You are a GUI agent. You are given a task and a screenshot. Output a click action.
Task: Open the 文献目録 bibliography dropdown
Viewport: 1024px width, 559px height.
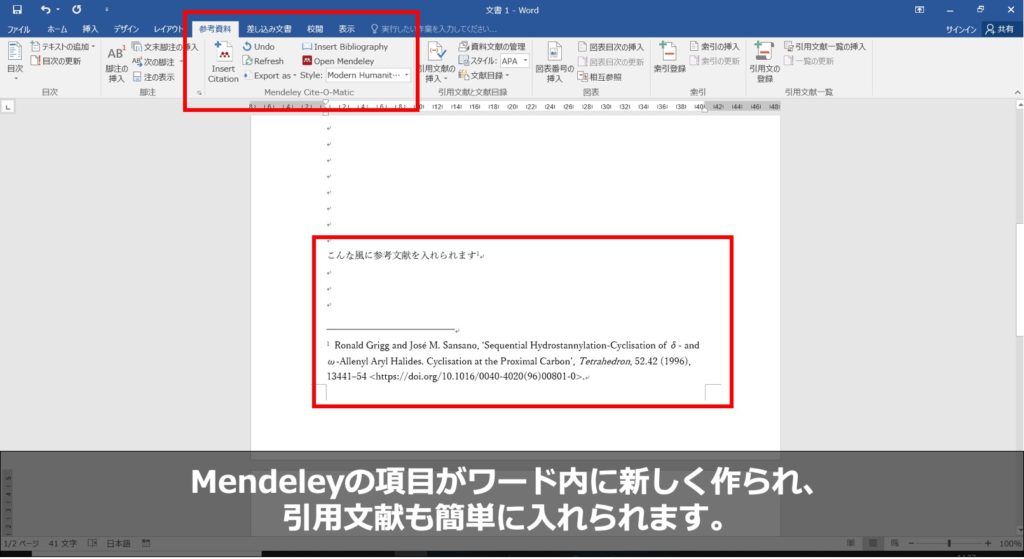[x=484, y=76]
